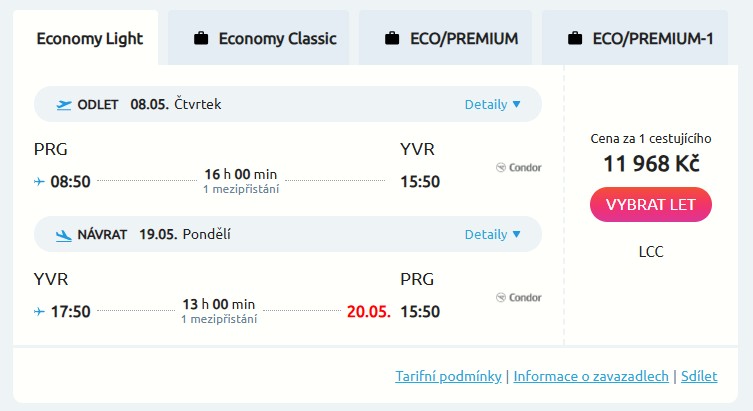
Task: Open the Tarifní podmínky link
Action: point(448,376)
